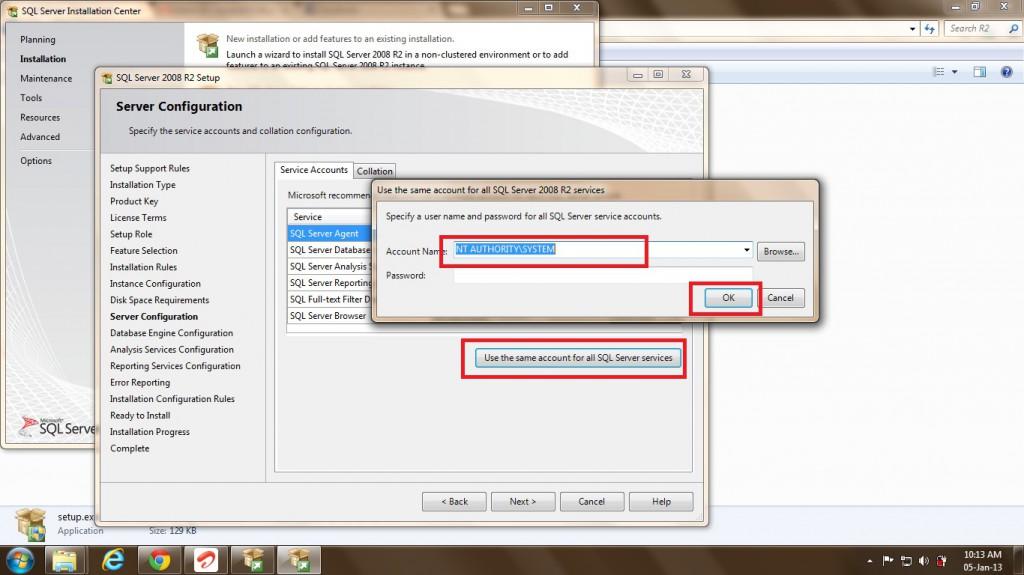Image resolution: width=1024 pixels, height=575 pixels.
Task: Open Resources in Installation Center
Action: pyautogui.click(x=40, y=118)
